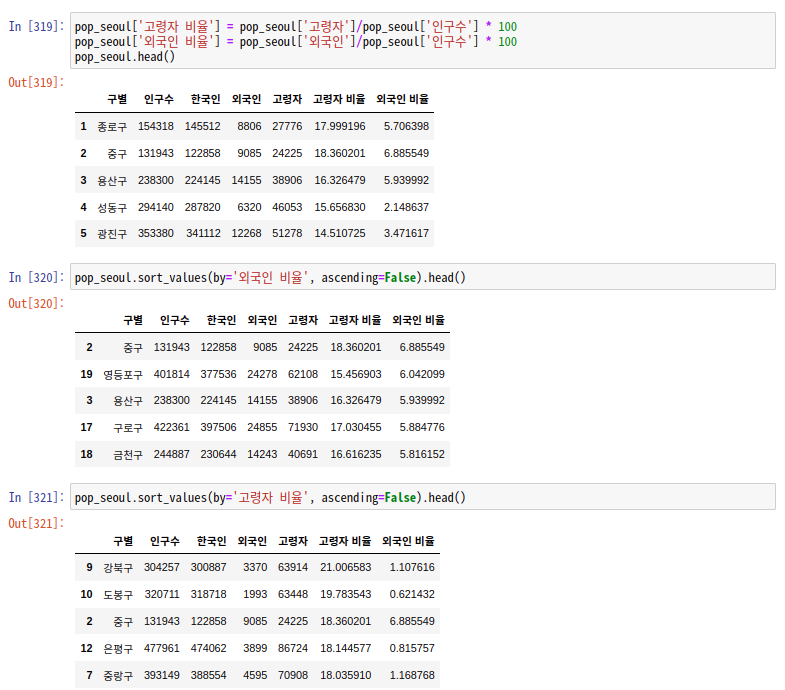785x690 pixels.
Task: Click the pop_seoul.head() line in cell 319
Action: [125, 57]
